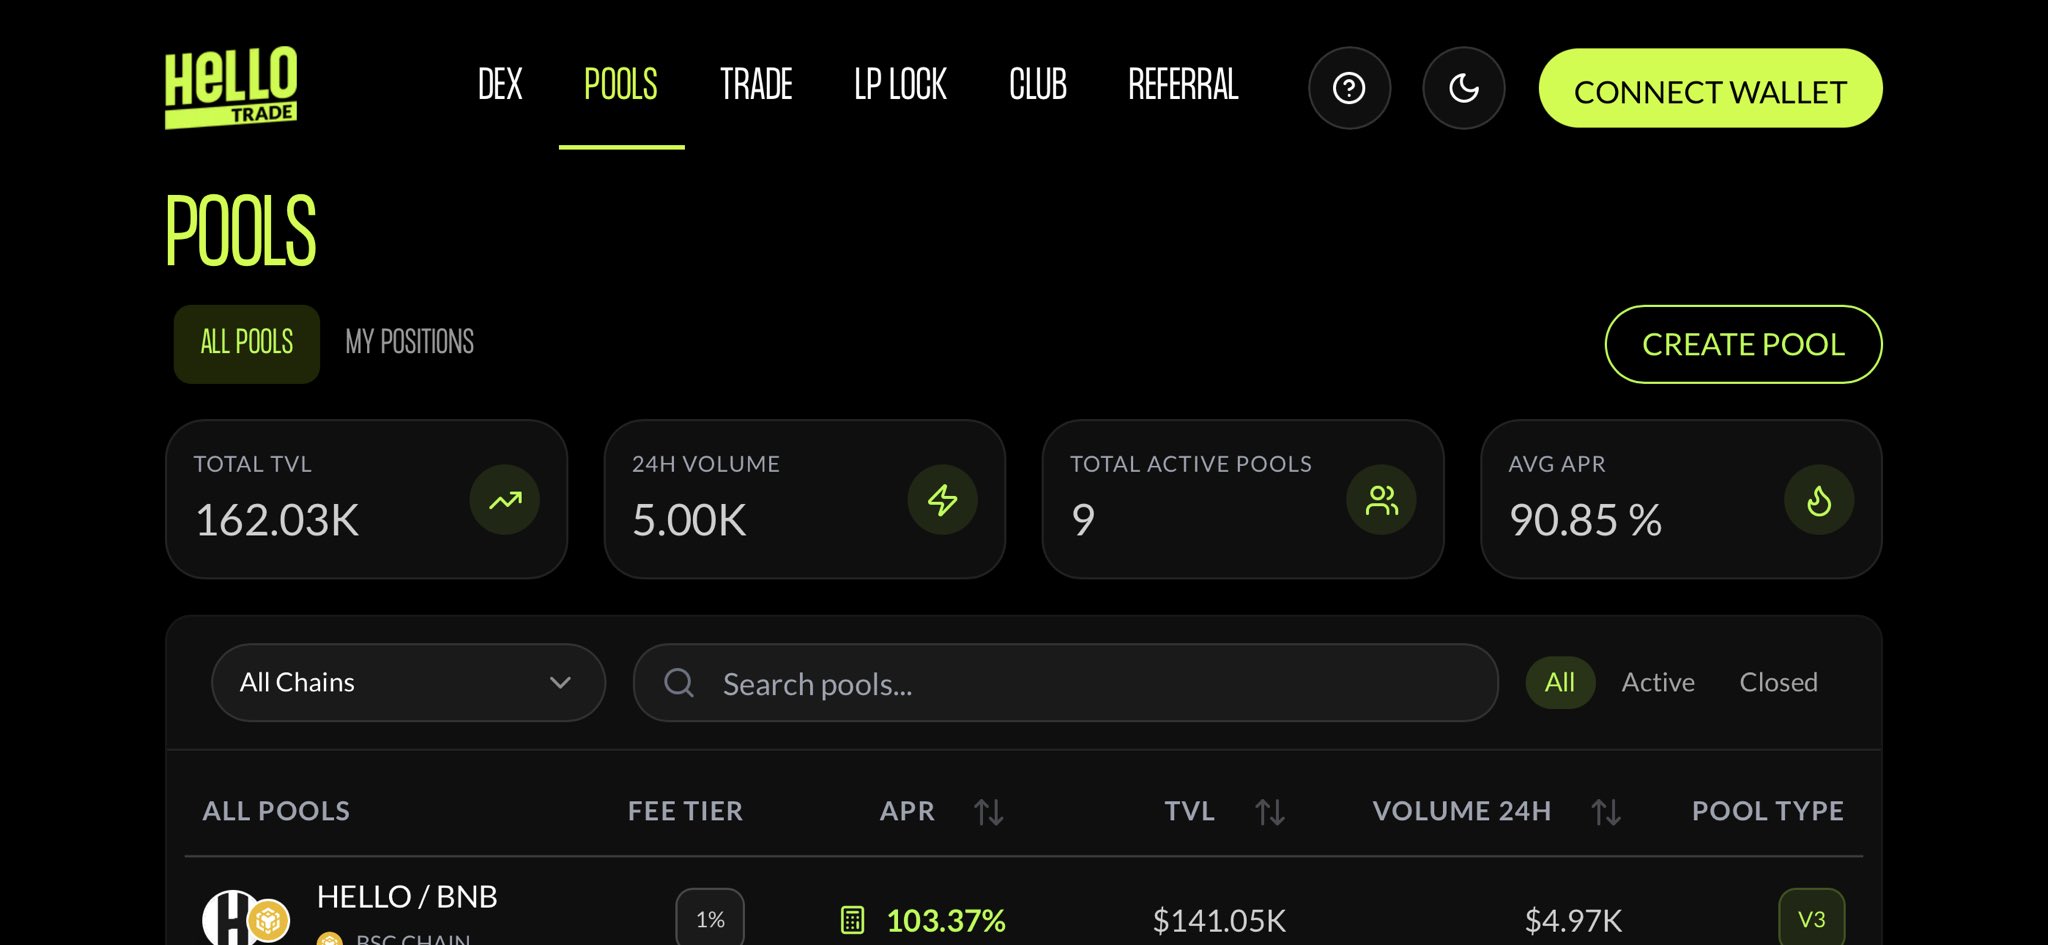This screenshot has height=945, width=2048.
Task: Sort pools by TVL column
Action: 1269,812
